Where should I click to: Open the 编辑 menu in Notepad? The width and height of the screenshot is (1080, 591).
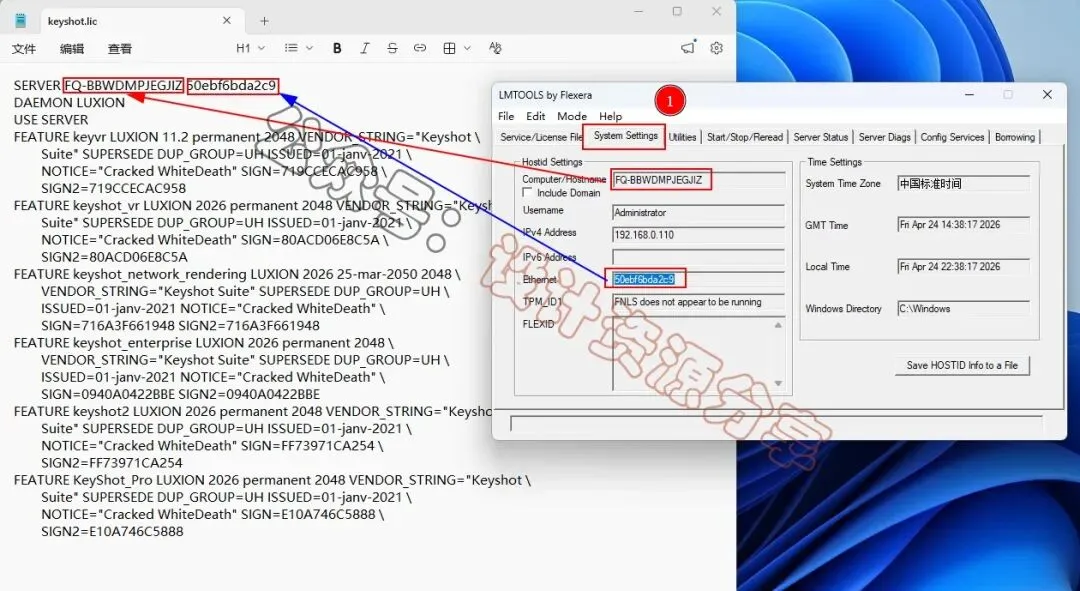pos(72,48)
